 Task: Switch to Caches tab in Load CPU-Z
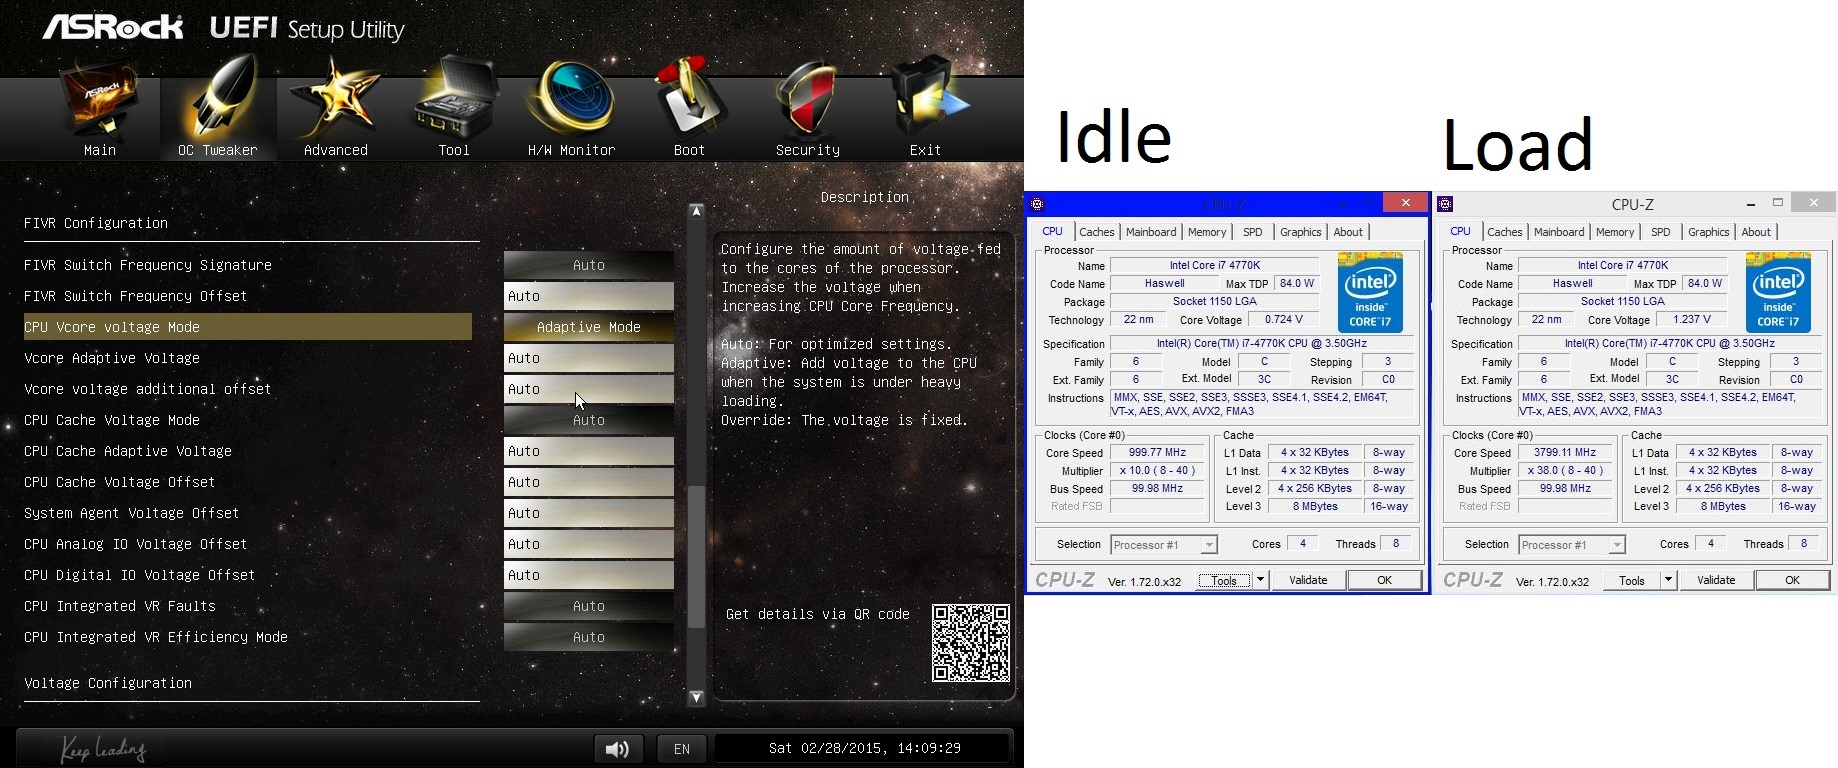click(x=1505, y=232)
